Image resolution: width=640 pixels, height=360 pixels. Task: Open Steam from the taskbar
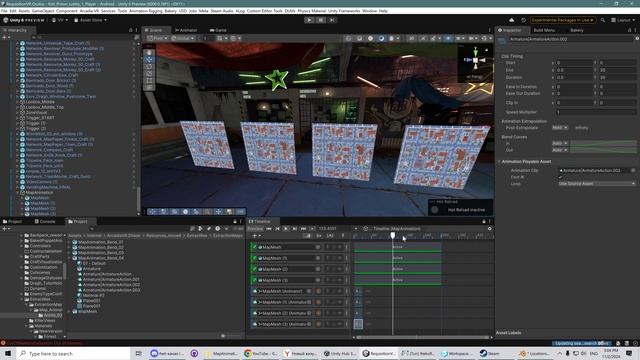[x=490, y=353]
